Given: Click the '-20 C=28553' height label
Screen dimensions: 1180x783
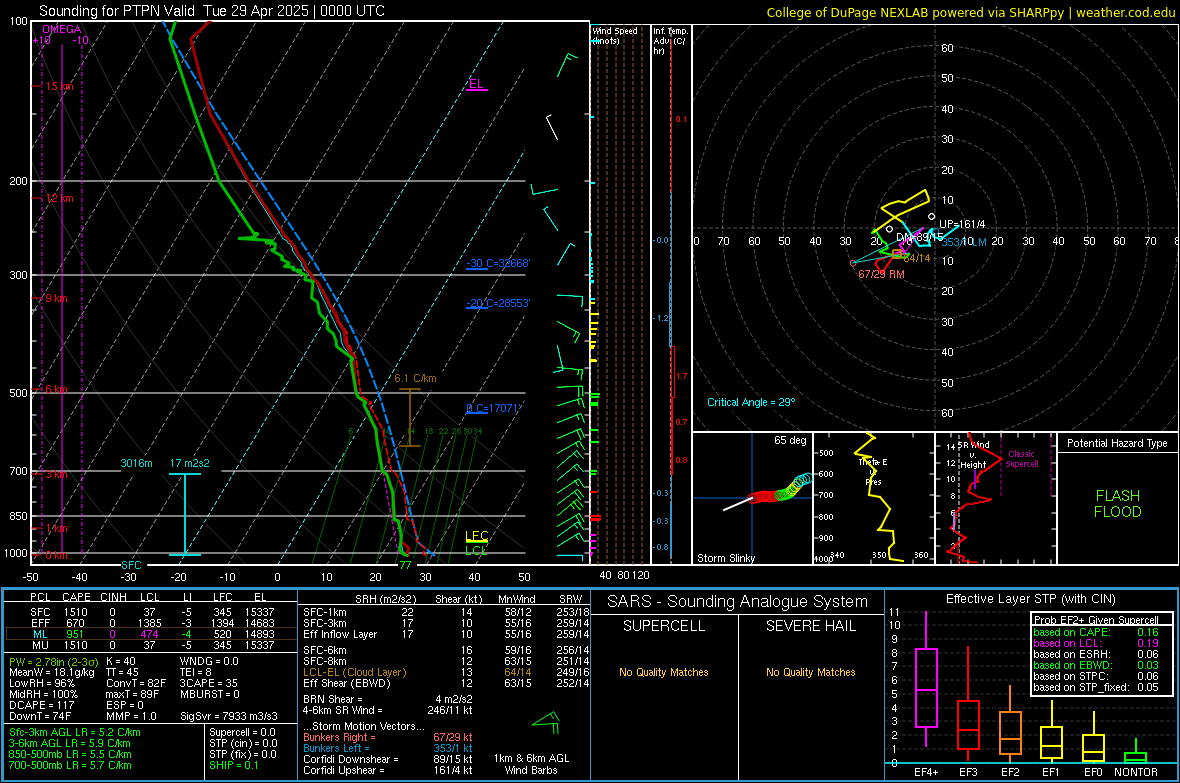Looking at the screenshot, I should pyautogui.click(x=498, y=303).
